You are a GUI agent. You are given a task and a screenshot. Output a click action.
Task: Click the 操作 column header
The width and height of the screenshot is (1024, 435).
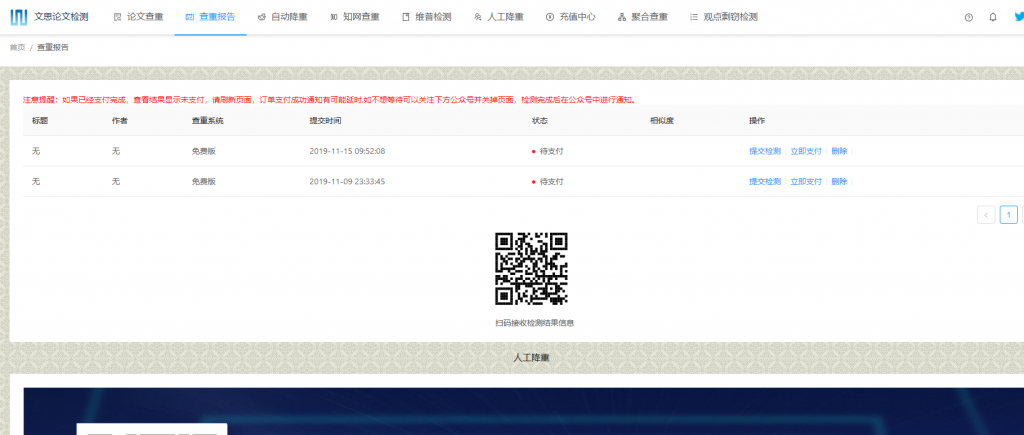(757, 121)
